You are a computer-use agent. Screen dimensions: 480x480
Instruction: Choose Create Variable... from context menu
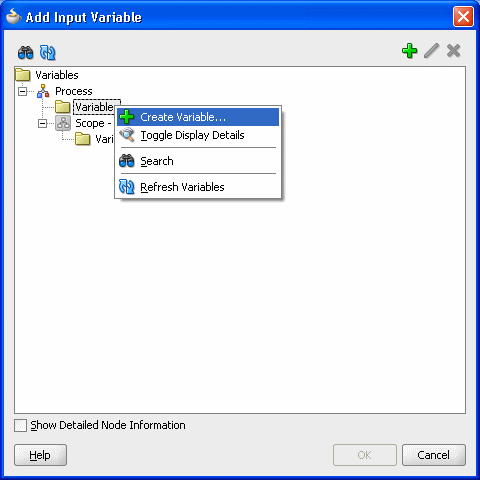[x=198, y=117]
